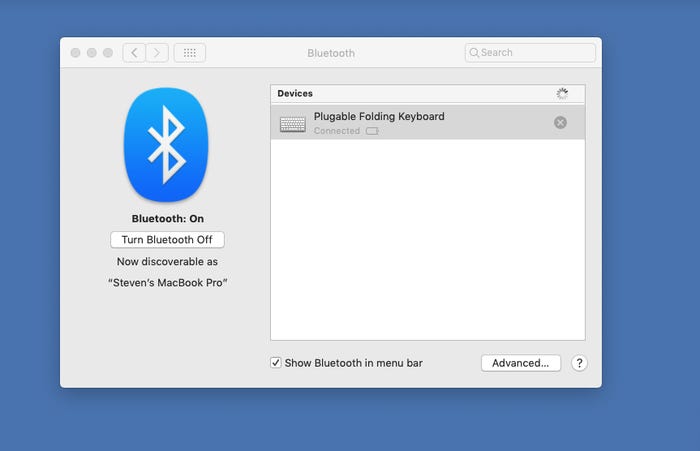
Task: Open help with the question mark button
Action: coord(579,363)
